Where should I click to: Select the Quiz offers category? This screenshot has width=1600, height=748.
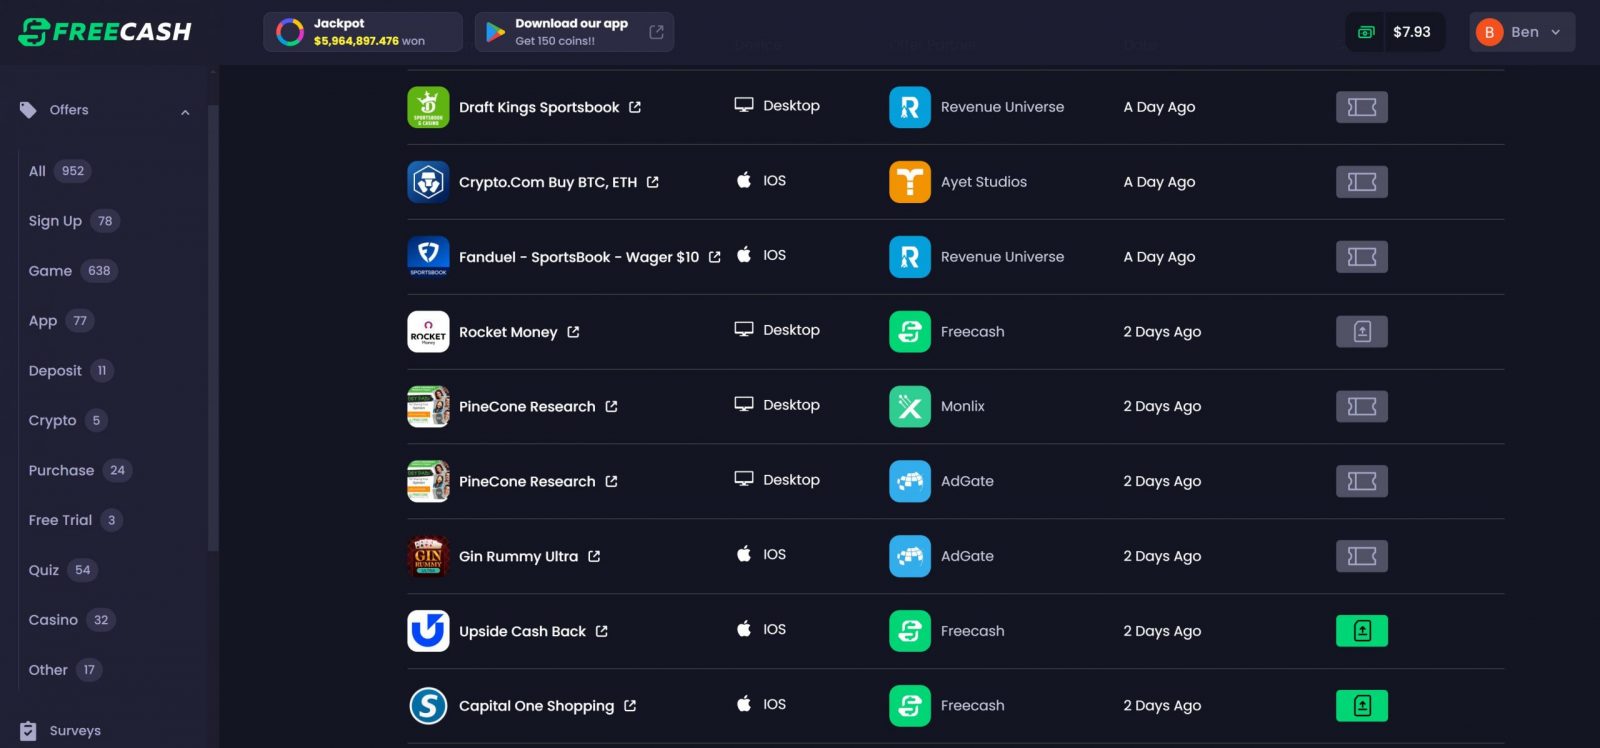pyautogui.click(x=63, y=570)
